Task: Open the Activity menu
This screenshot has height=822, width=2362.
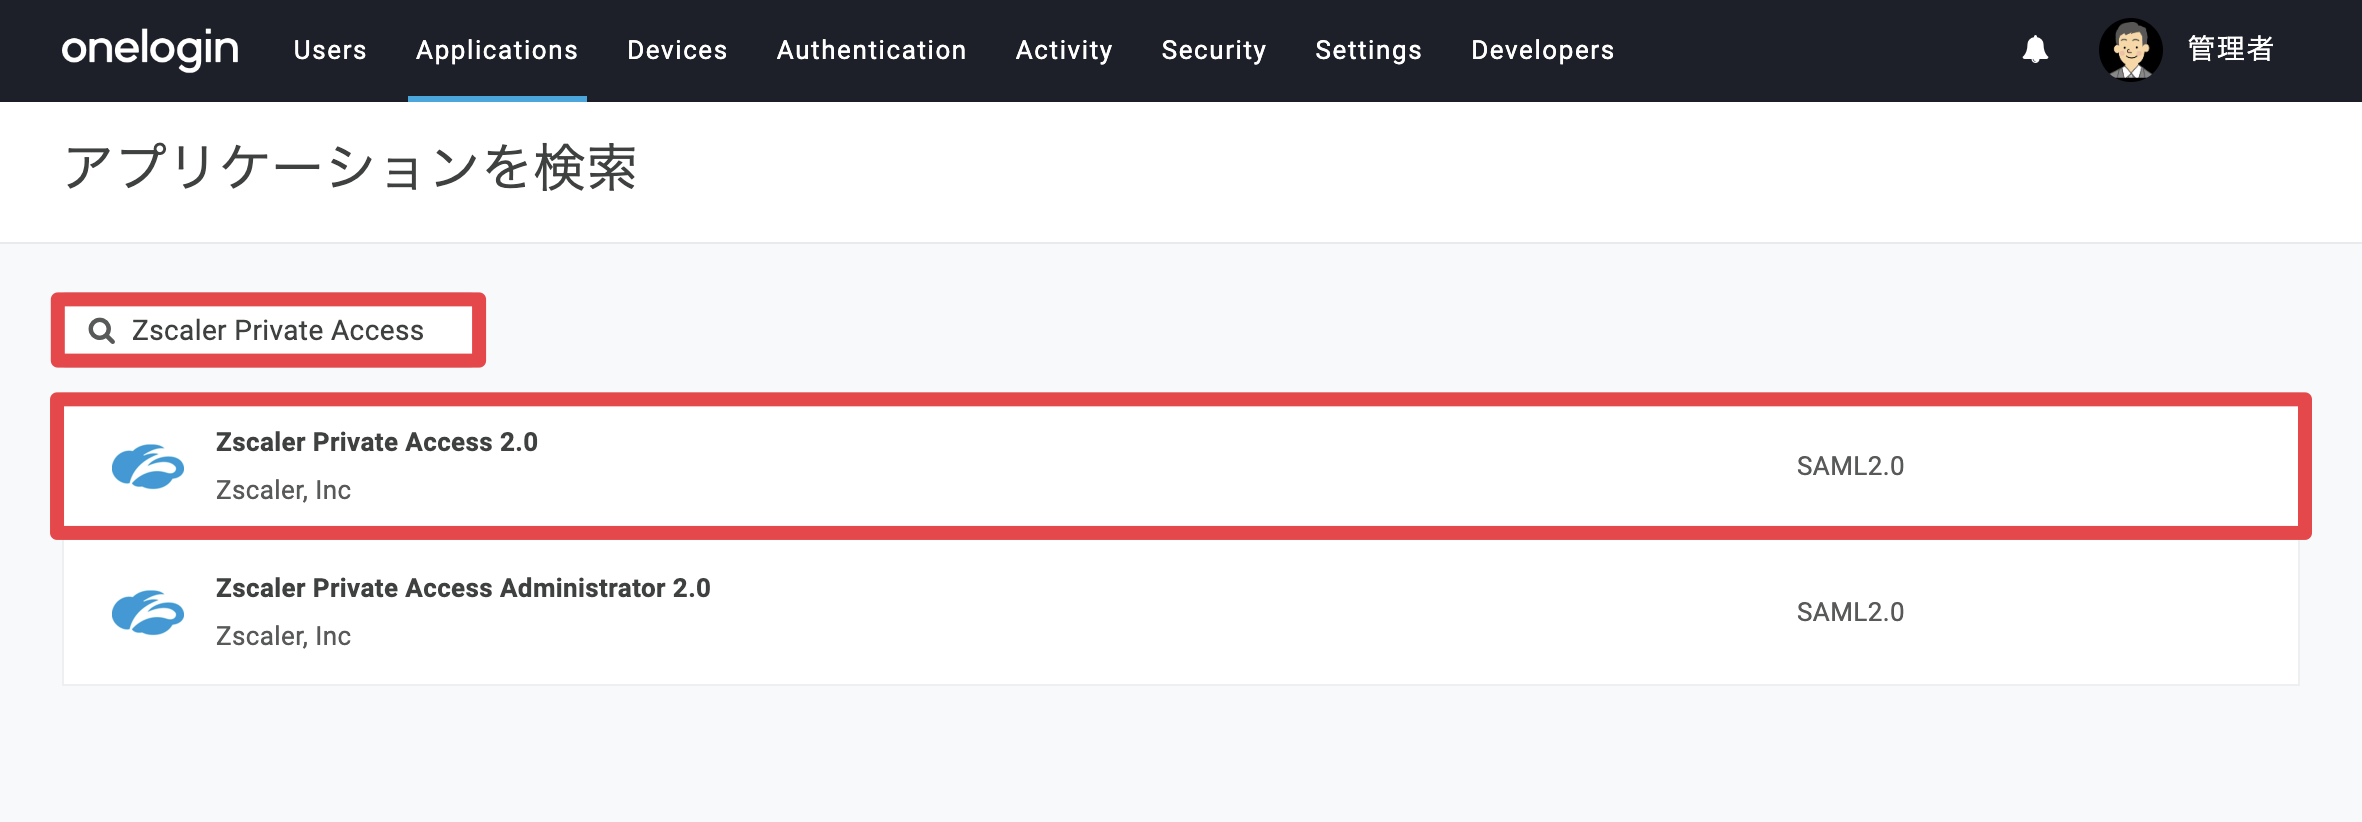Action: pyautogui.click(x=1064, y=50)
